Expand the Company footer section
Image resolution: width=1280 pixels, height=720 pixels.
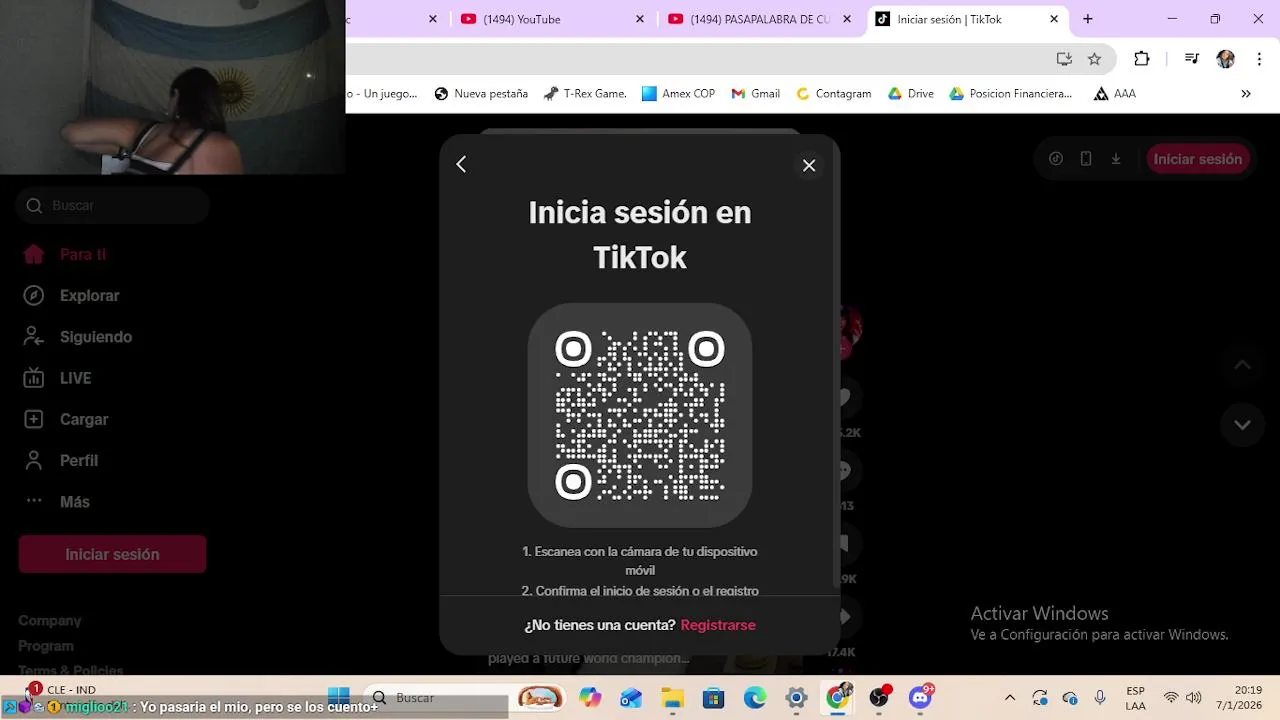click(x=50, y=620)
